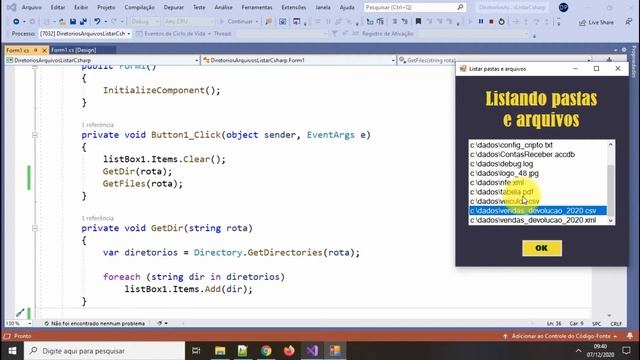Screen dimensions: 640x360
Task: Open the Windows Action Center icon
Action: click(627, 351)
